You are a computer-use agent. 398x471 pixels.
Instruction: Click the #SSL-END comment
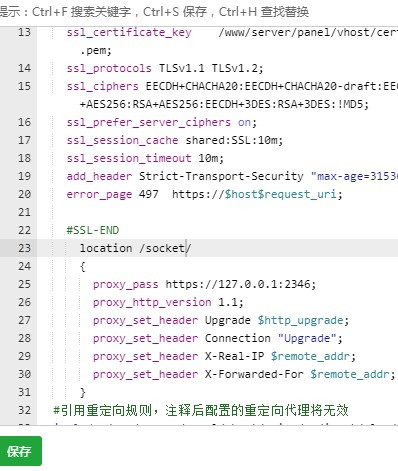pyautogui.click(x=93, y=230)
